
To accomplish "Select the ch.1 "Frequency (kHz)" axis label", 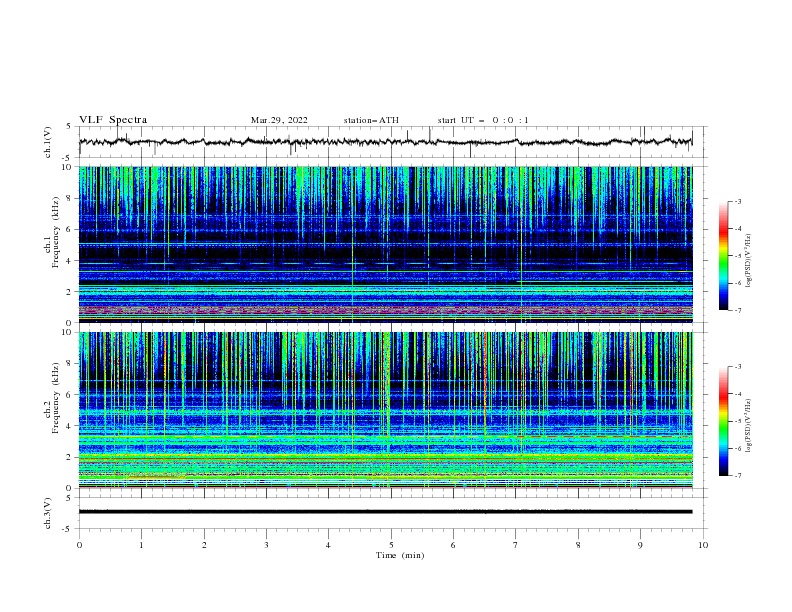I will [55, 232].
